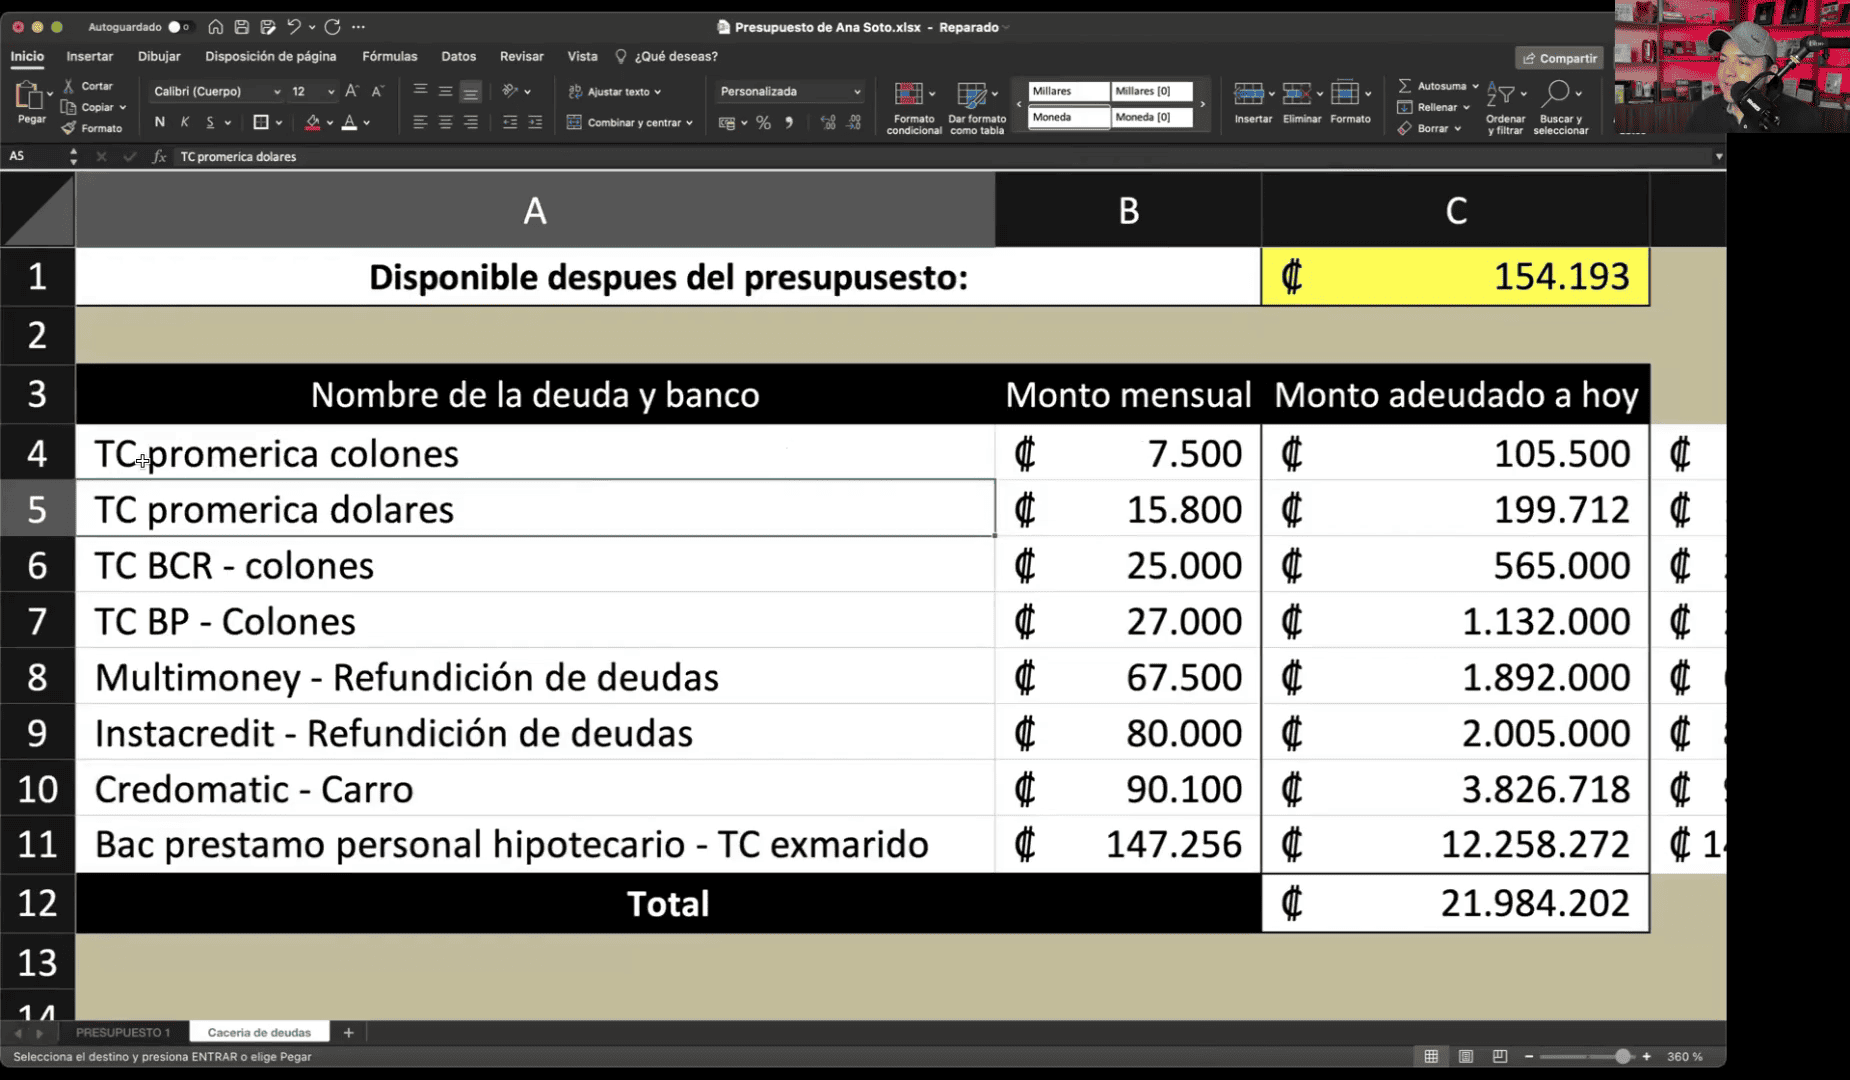Select the Moneda cell style
1850x1080 pixels.
pyautogui.click(x=1067, y=117)
